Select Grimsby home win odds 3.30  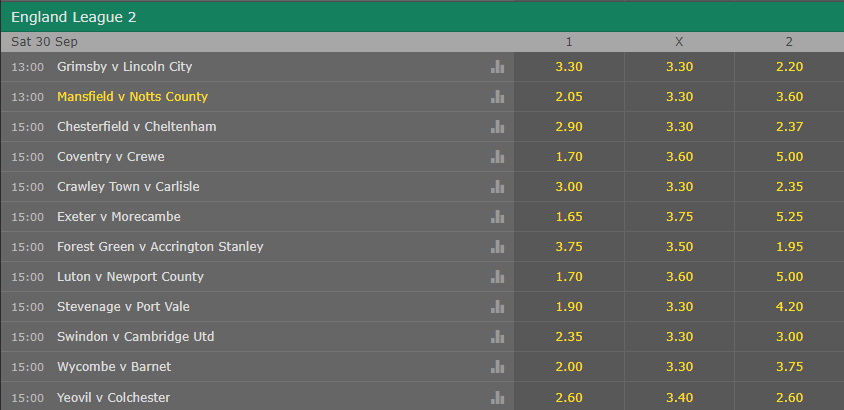point(569,67)
